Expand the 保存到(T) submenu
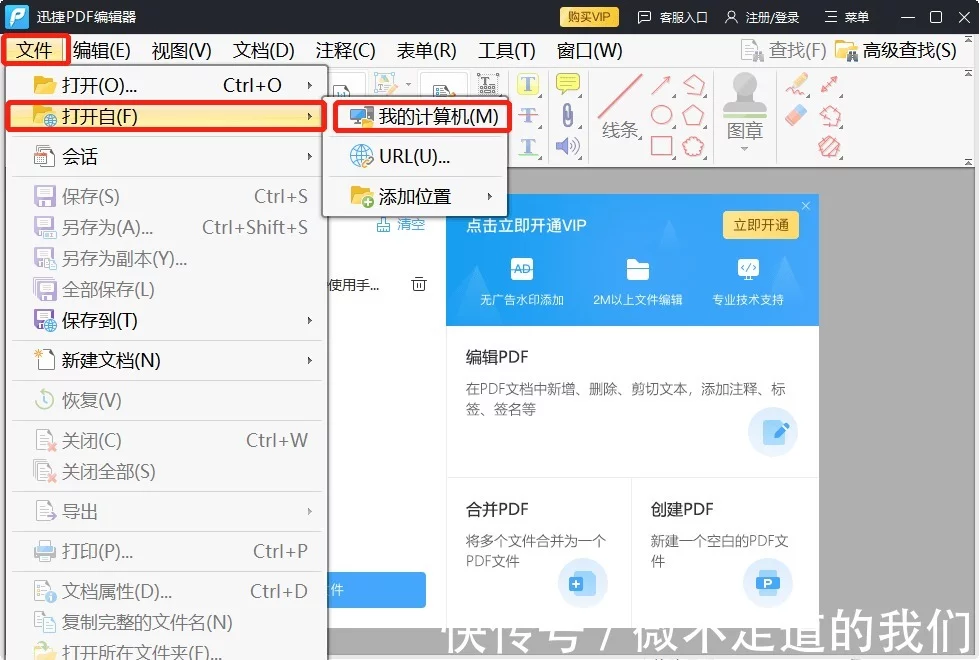The image size is (980, 660). (x=166, y=321)
